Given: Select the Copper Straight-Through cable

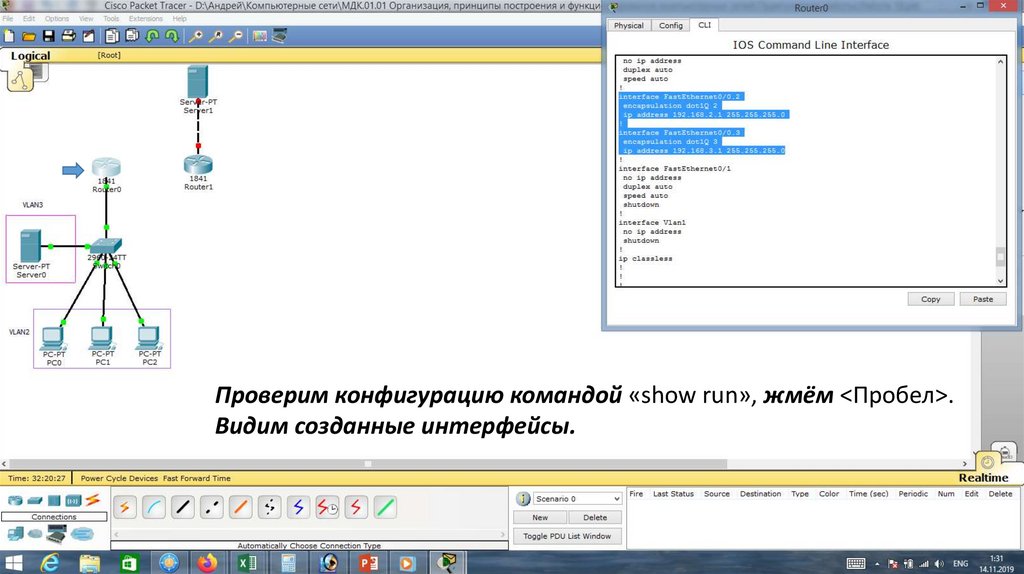Looking at the screenshot, I should click(x=183, y=507).
